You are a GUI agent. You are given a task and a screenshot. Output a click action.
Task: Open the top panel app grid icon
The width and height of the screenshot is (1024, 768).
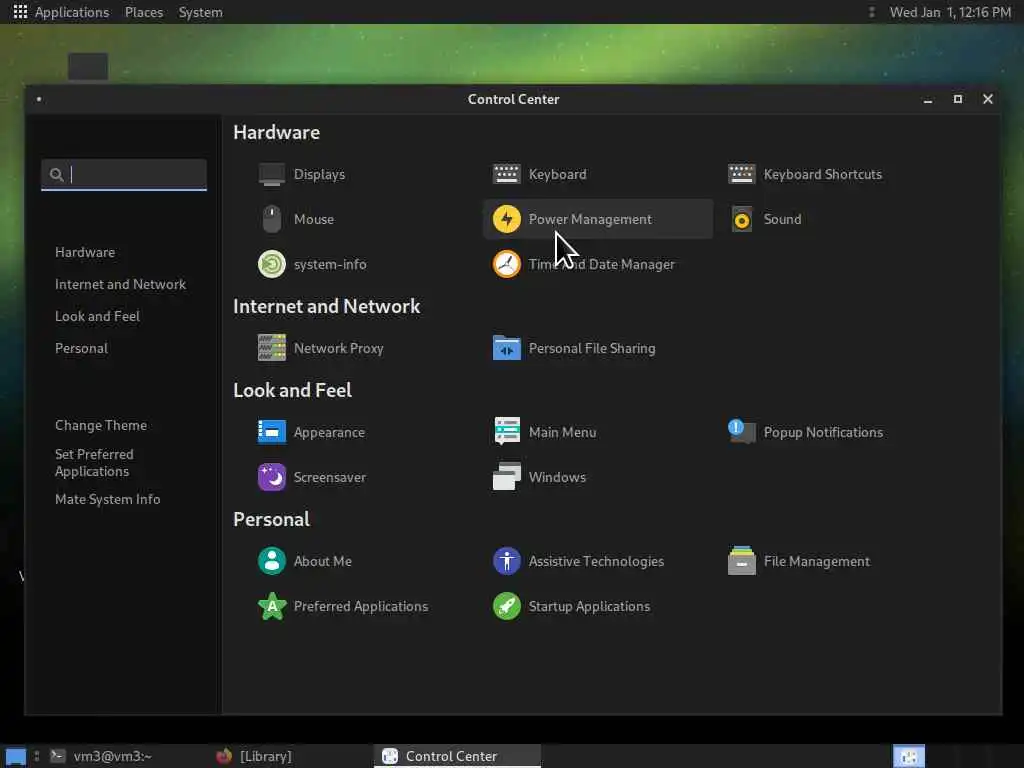(x=20, y=12)
